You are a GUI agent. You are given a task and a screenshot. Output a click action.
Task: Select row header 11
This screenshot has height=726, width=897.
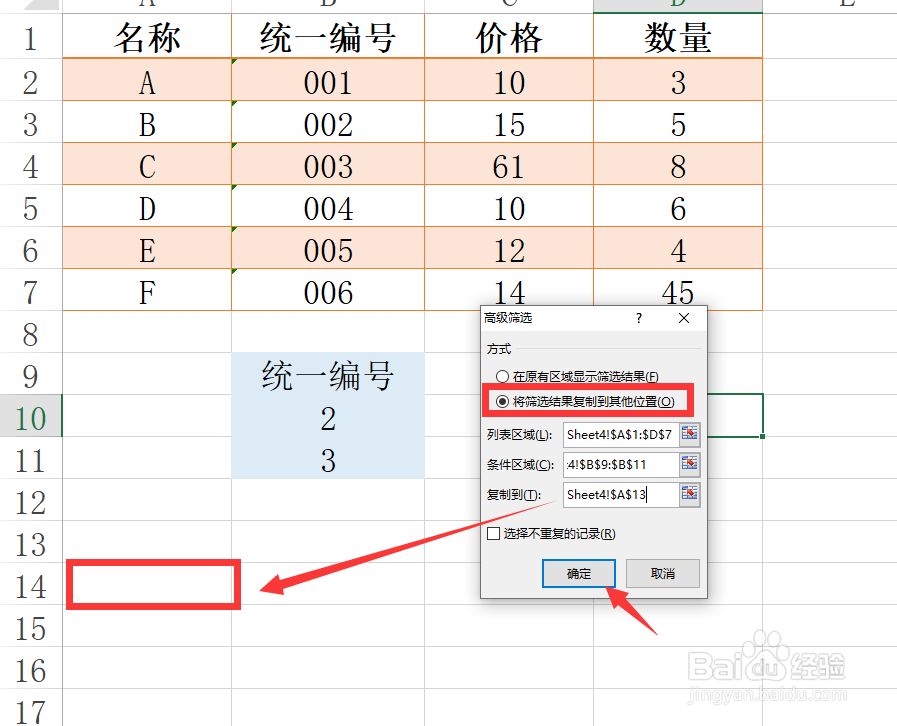click(30, 460)
